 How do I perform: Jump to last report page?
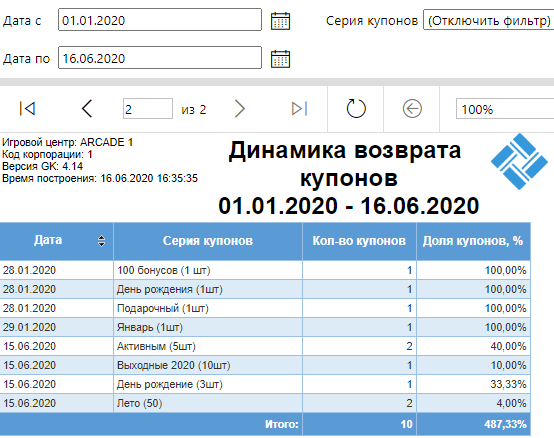click(x=300, y=109)
